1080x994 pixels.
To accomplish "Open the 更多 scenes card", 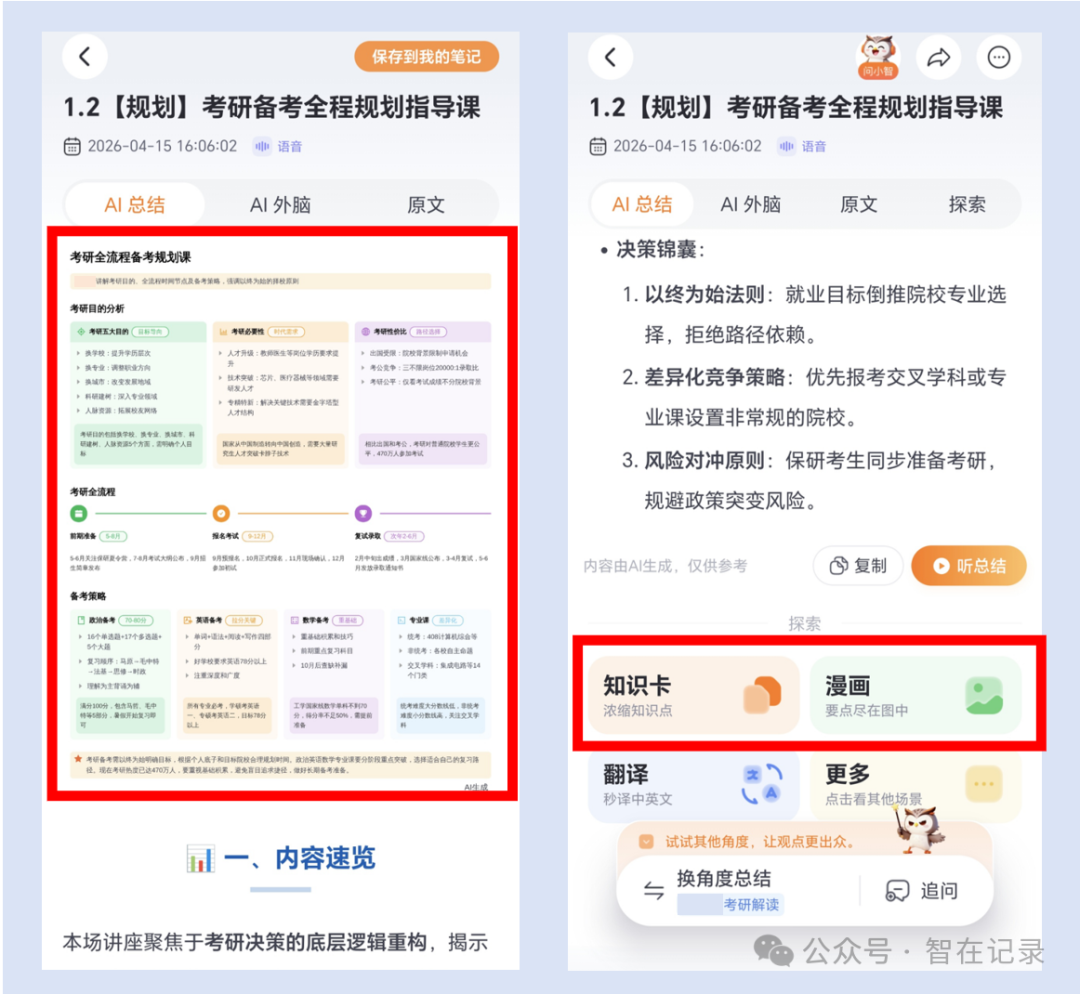I will coord(915,785).
